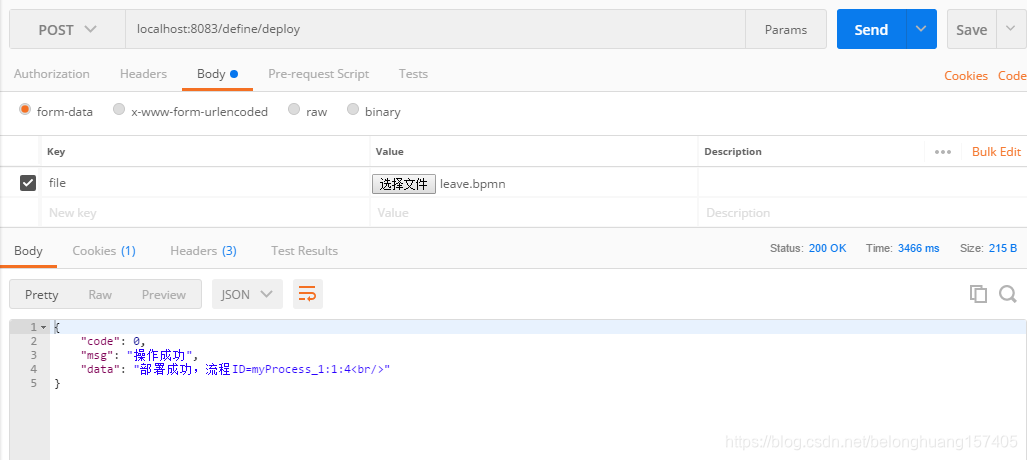Click the leave.bpmn file name

click(473, 184)
